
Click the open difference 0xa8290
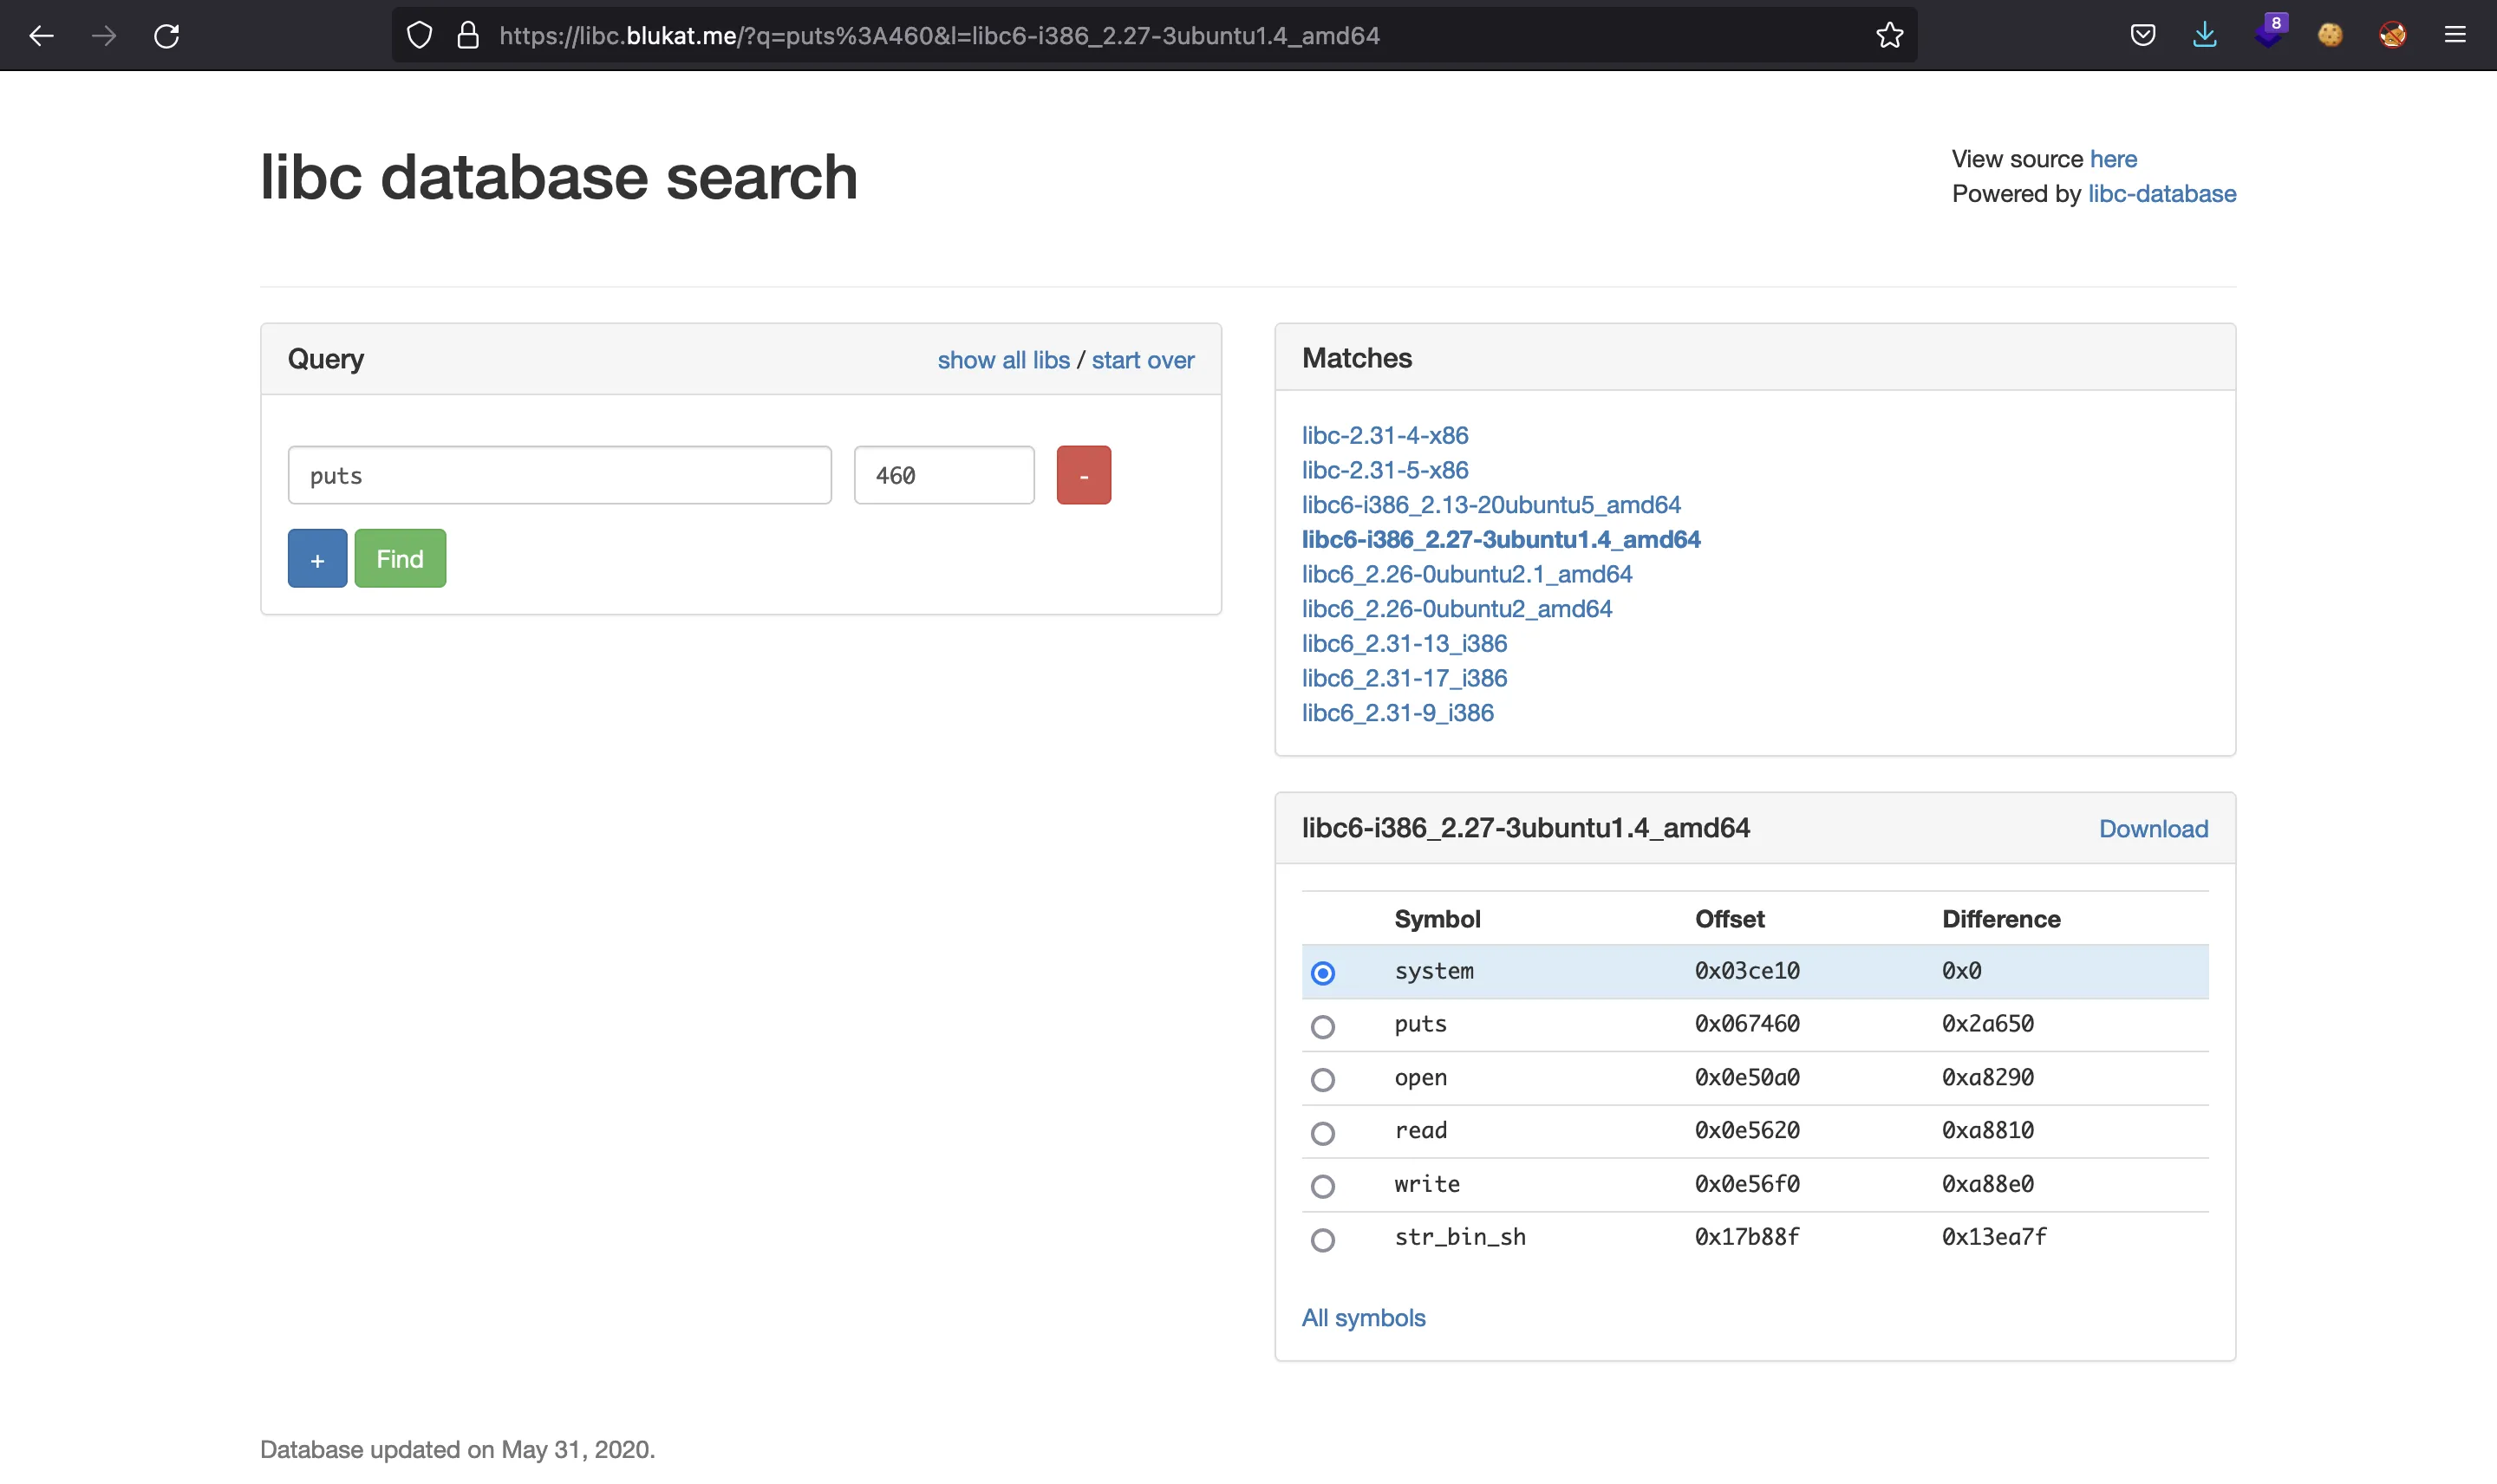1987,1078
